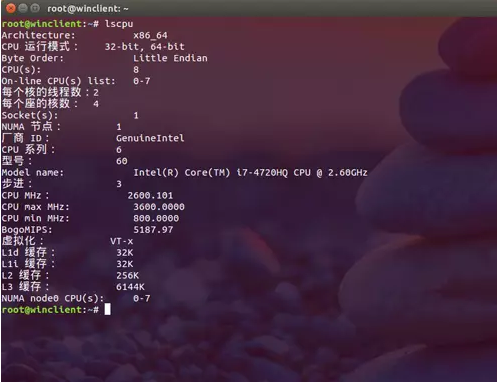Viewport: 497px width, 382px height.
Task: Click the '厂商 ID' label
Action: point(25,138)
